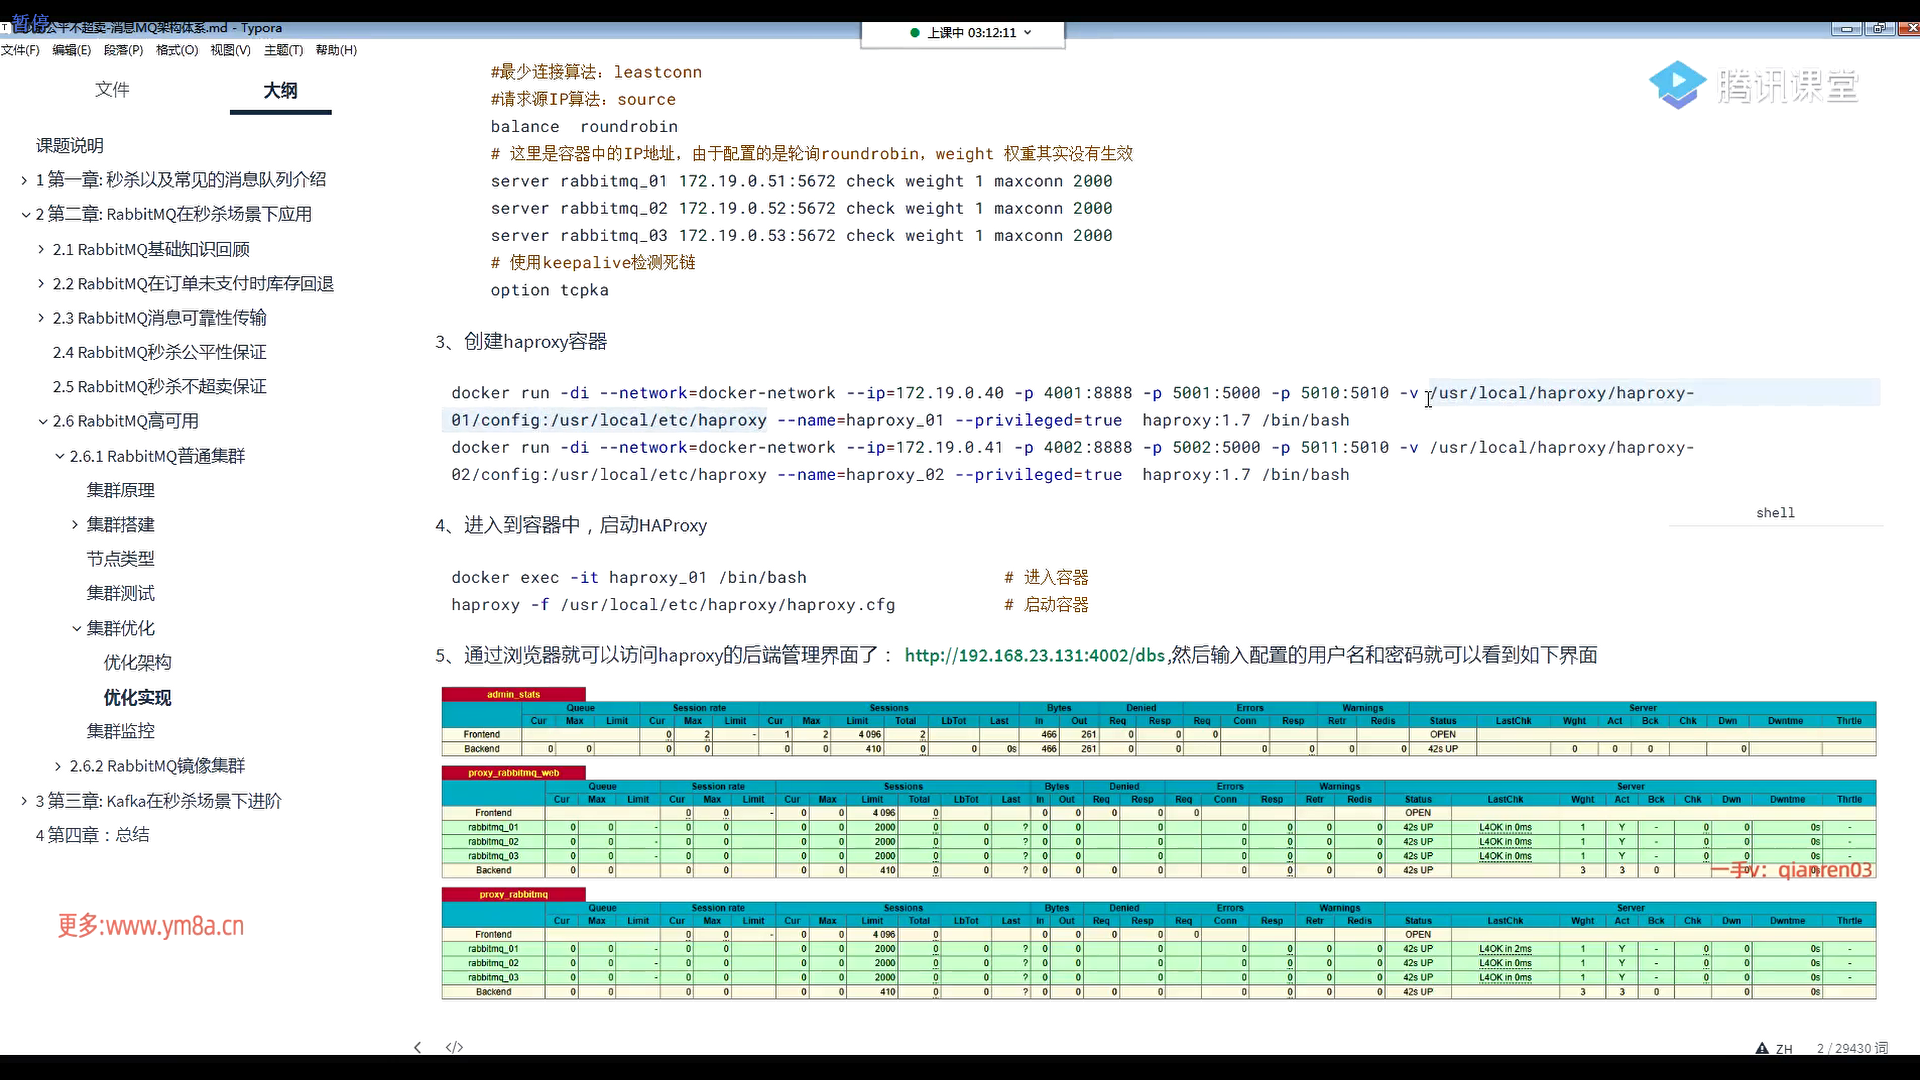Open the 主题(T) menu

(x=283, y=50)
